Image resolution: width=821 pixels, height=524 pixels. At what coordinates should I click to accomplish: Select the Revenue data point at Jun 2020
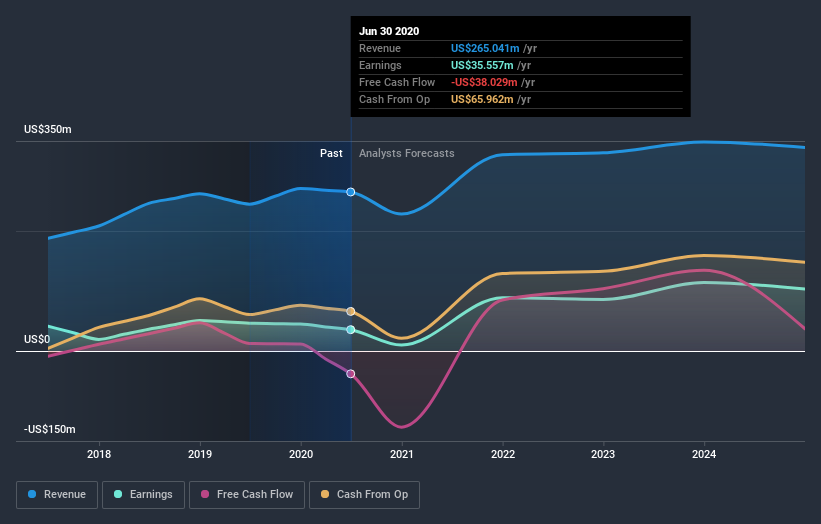[x=351, y=192]
